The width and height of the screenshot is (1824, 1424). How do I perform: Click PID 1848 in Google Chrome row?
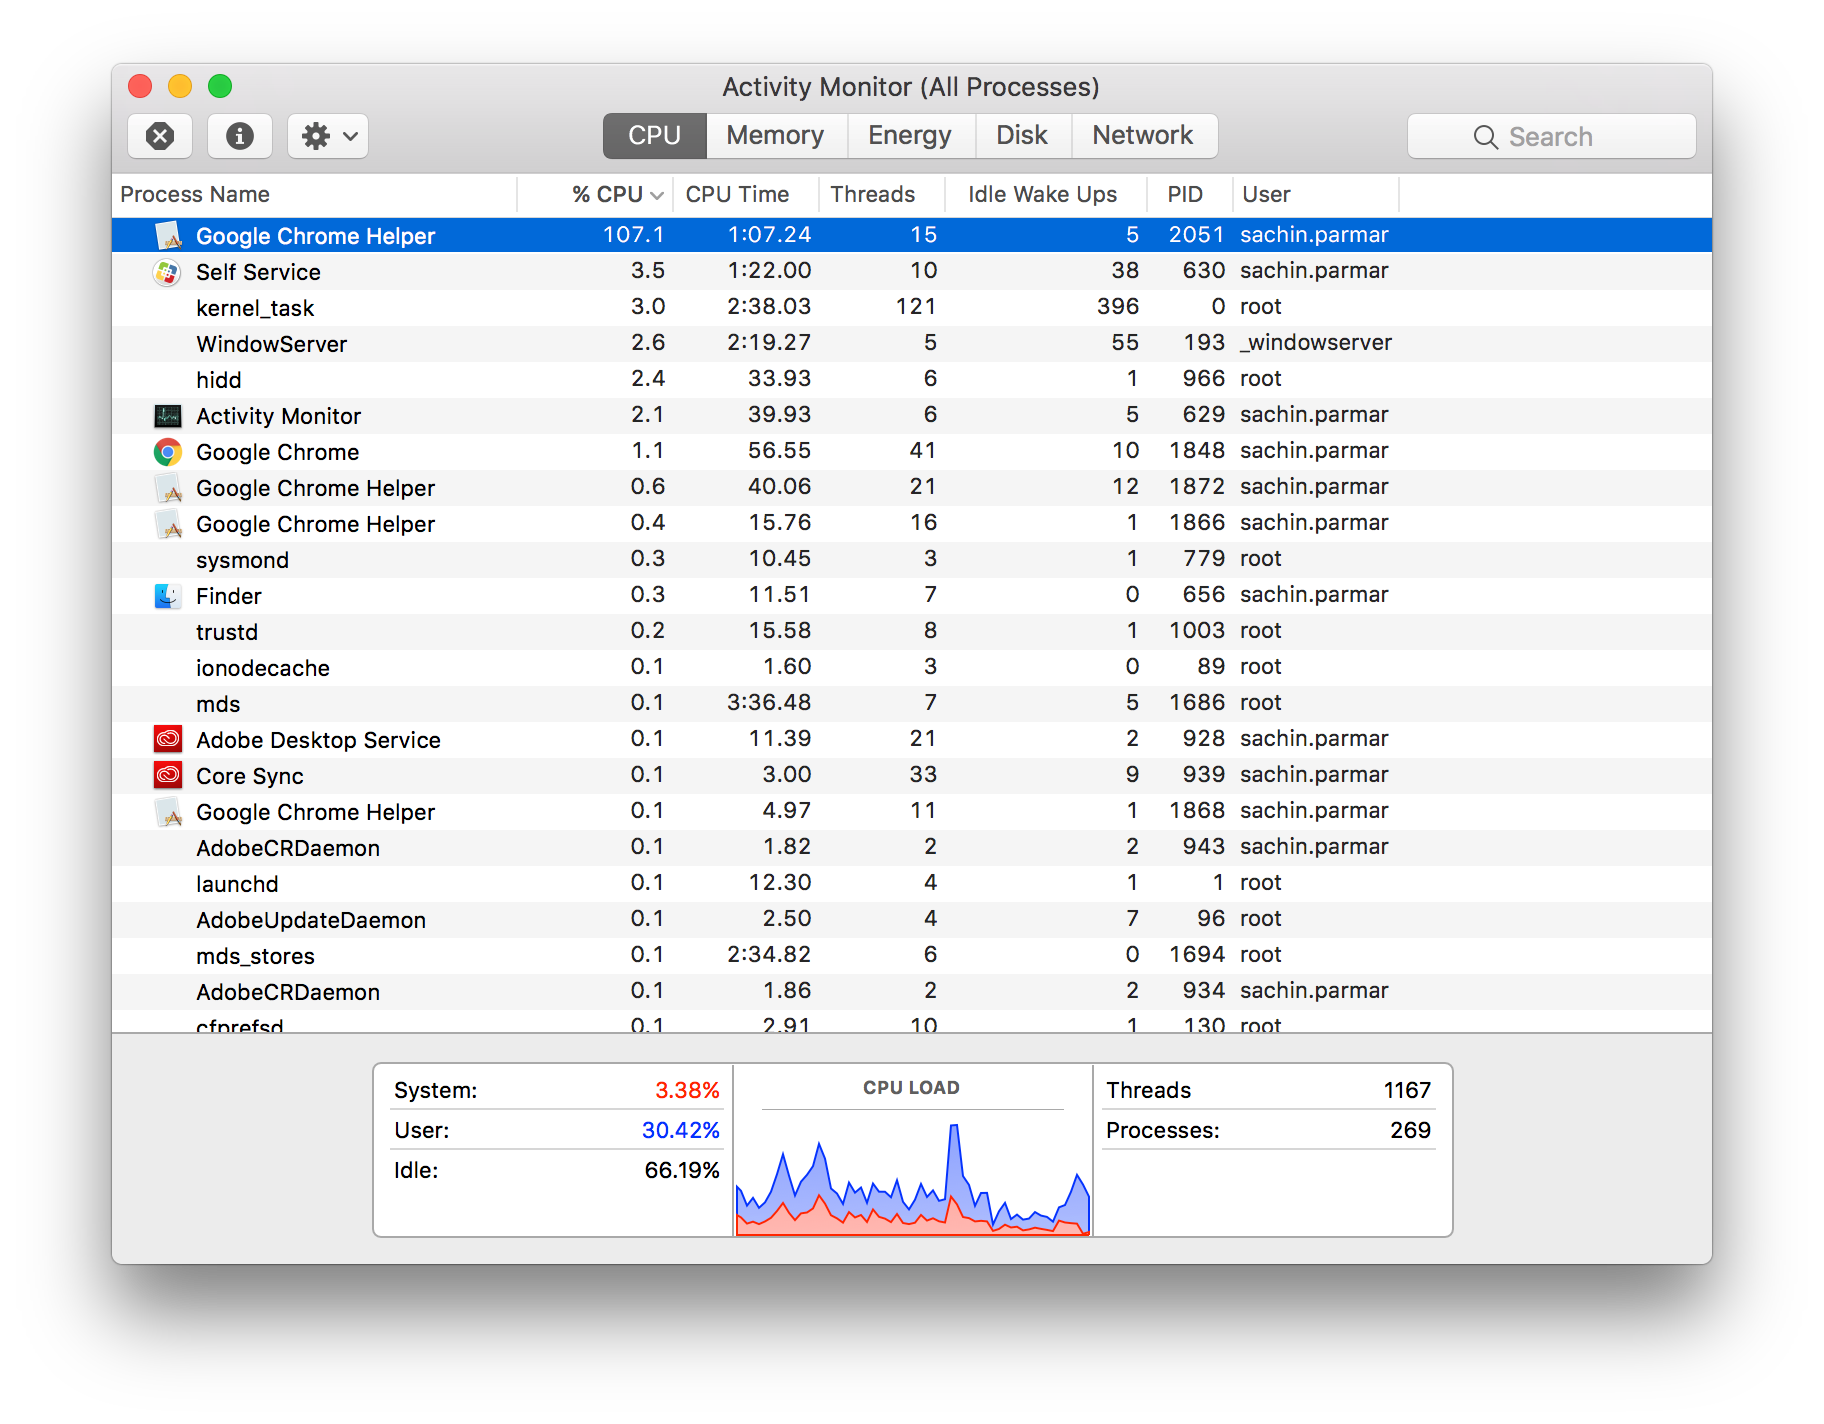click(x=1197, y=450)
